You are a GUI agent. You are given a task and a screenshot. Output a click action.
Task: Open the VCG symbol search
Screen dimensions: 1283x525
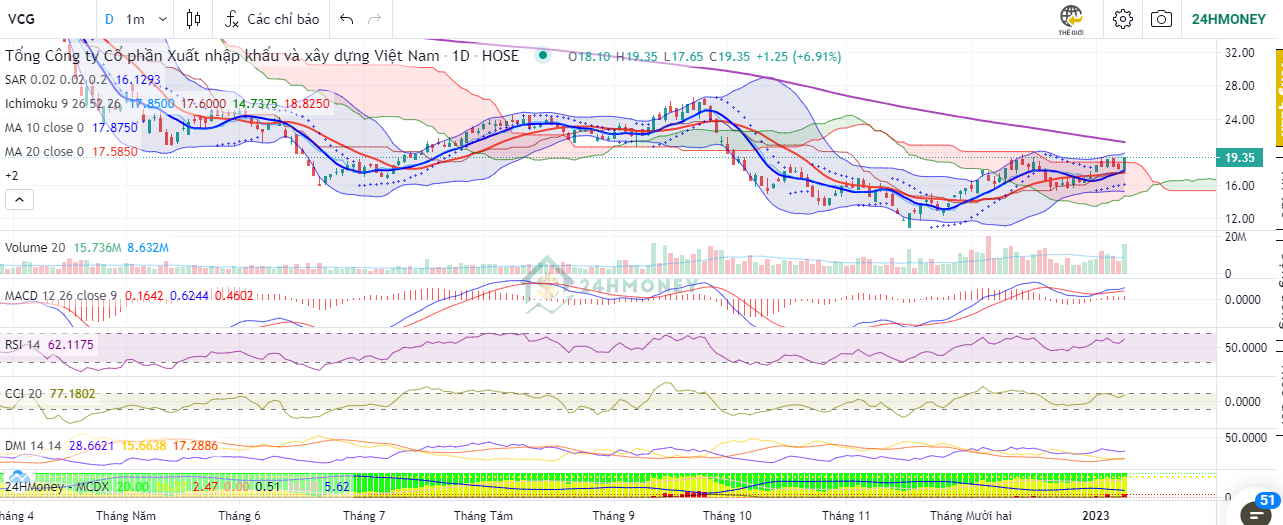pos(21,19)
